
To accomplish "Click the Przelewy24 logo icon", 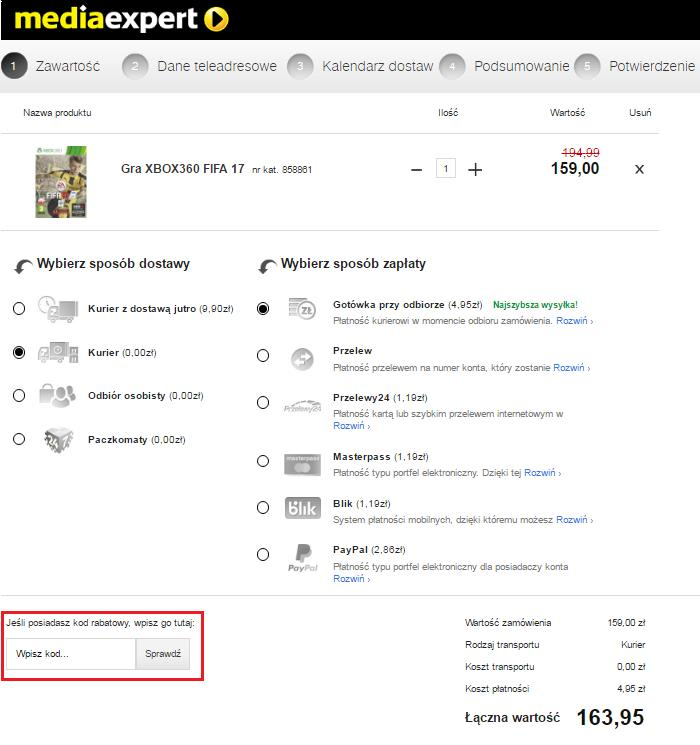I will click(x=302, y=406).
